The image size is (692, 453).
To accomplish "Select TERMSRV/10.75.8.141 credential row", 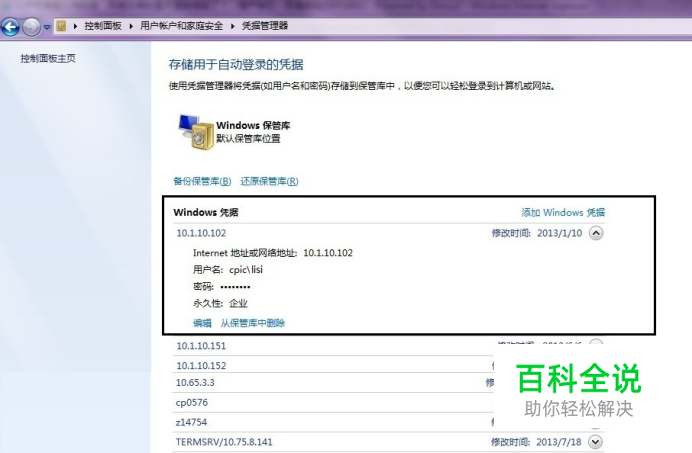I will click(x=388, y=442).
